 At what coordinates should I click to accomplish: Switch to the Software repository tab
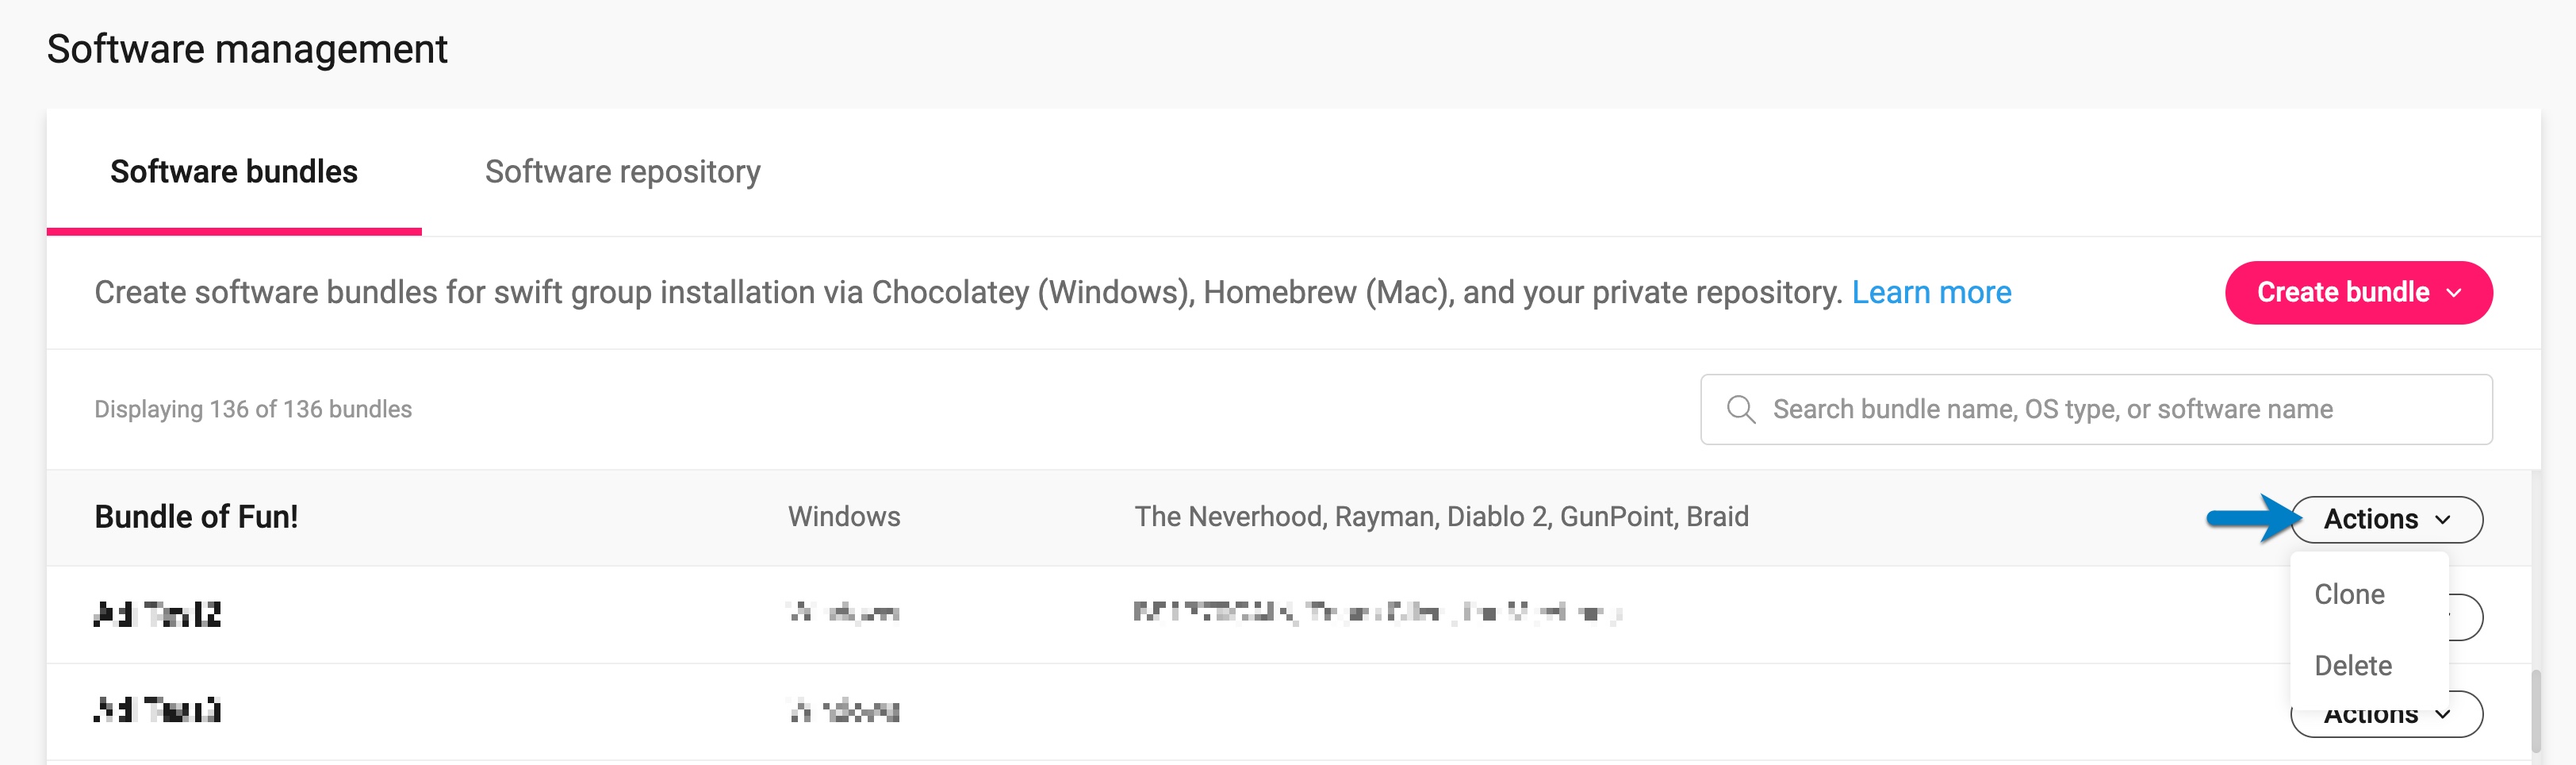coord(622,172)
